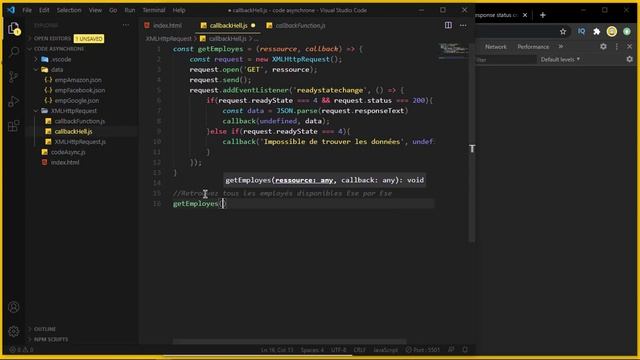Open the Terminal menu
The image size is (640, 360).
(154, 10)
